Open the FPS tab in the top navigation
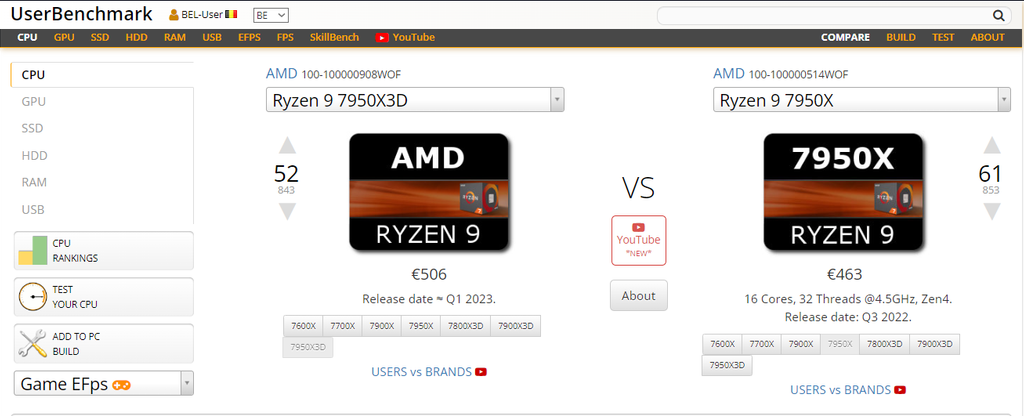The image size is (1024, 416). pyautogui.click(x=285, y=38)
